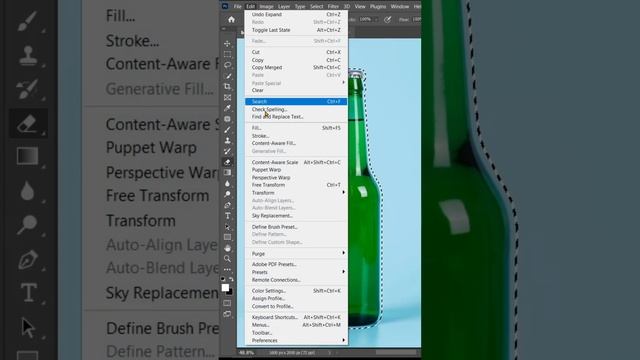Open the Image menu
Viewport: 640px width, 360px height.
click(266, 7)
